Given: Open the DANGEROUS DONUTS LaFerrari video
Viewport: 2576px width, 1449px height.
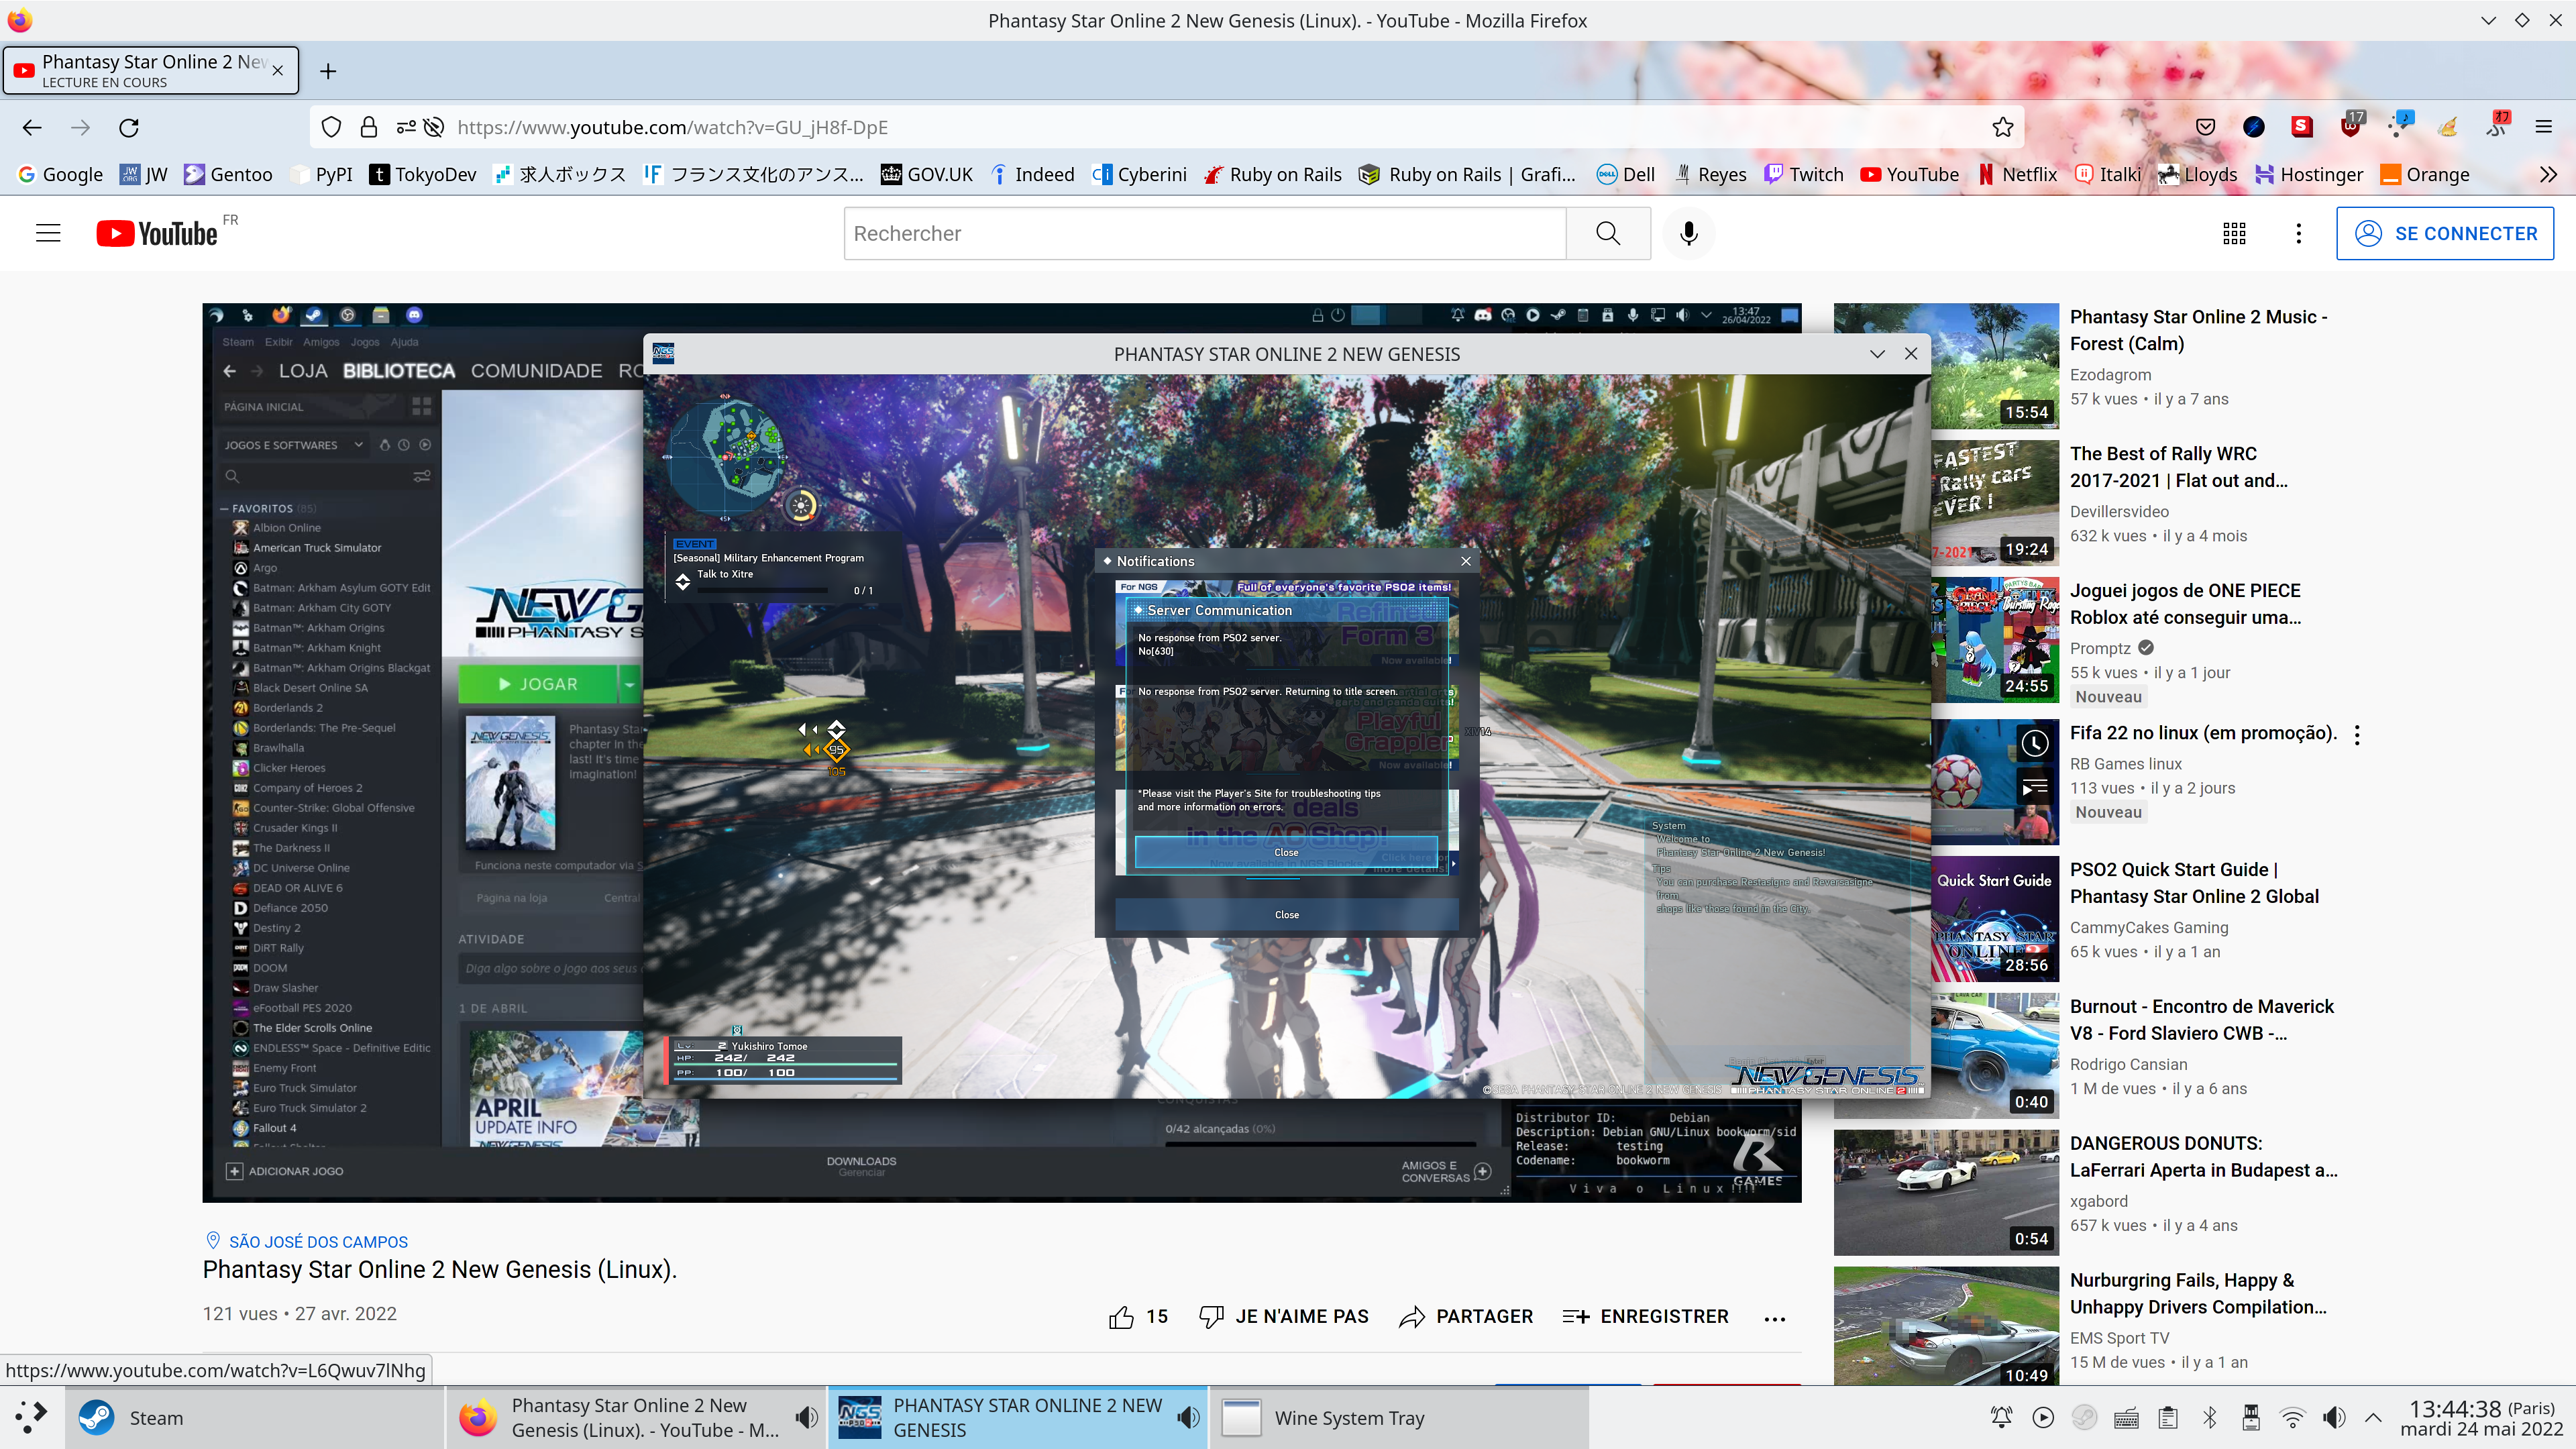Looking at the screenshot, I should click(x=2203, y=1157).
